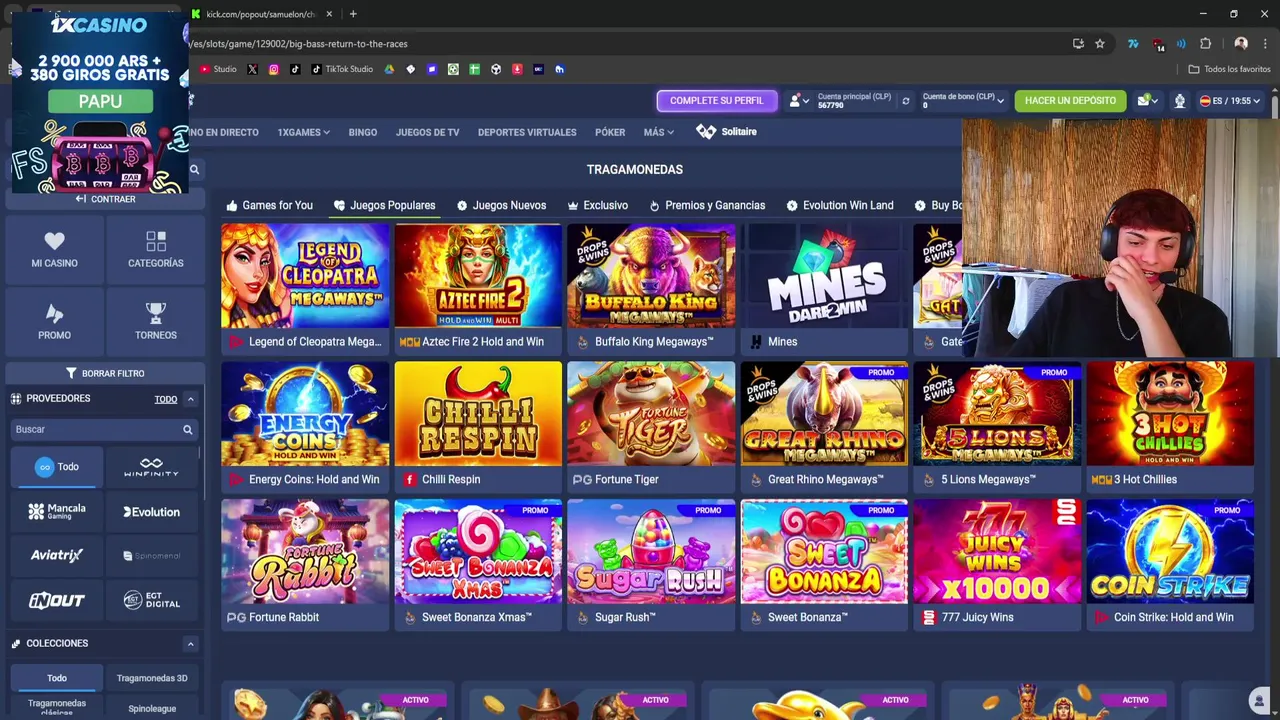The height and width of the screenshot is (720, 1280).
Task: Open the Sweet Bonanza game thumbnail
Action: 824,552
